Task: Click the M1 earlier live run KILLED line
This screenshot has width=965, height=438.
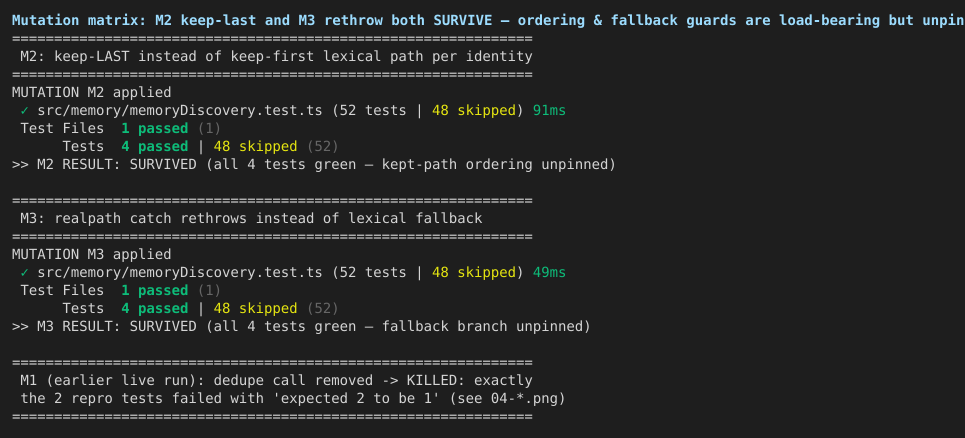Action: click(276, 380)
